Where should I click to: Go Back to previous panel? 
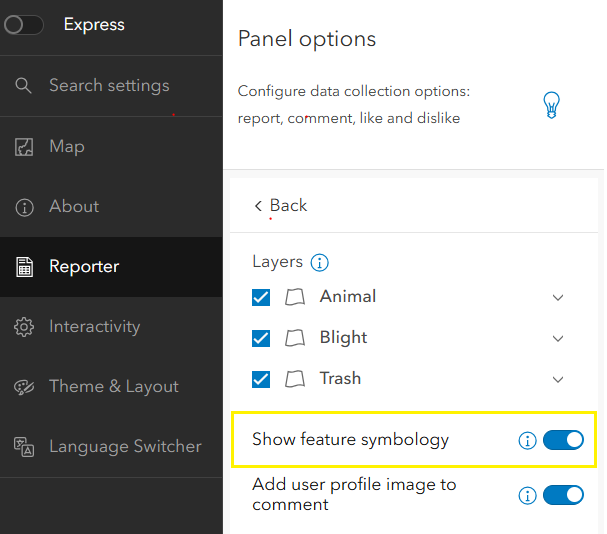coord(281,206)
